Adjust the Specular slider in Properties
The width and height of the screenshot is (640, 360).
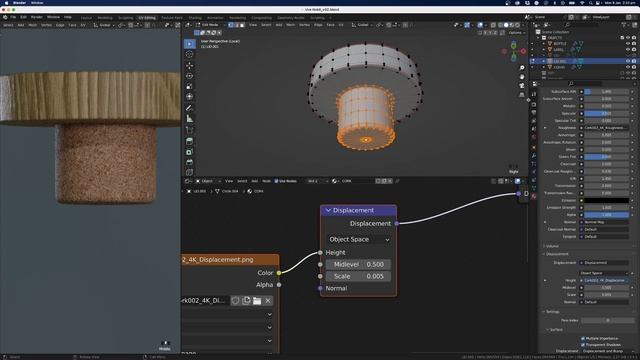pos(607,113)
